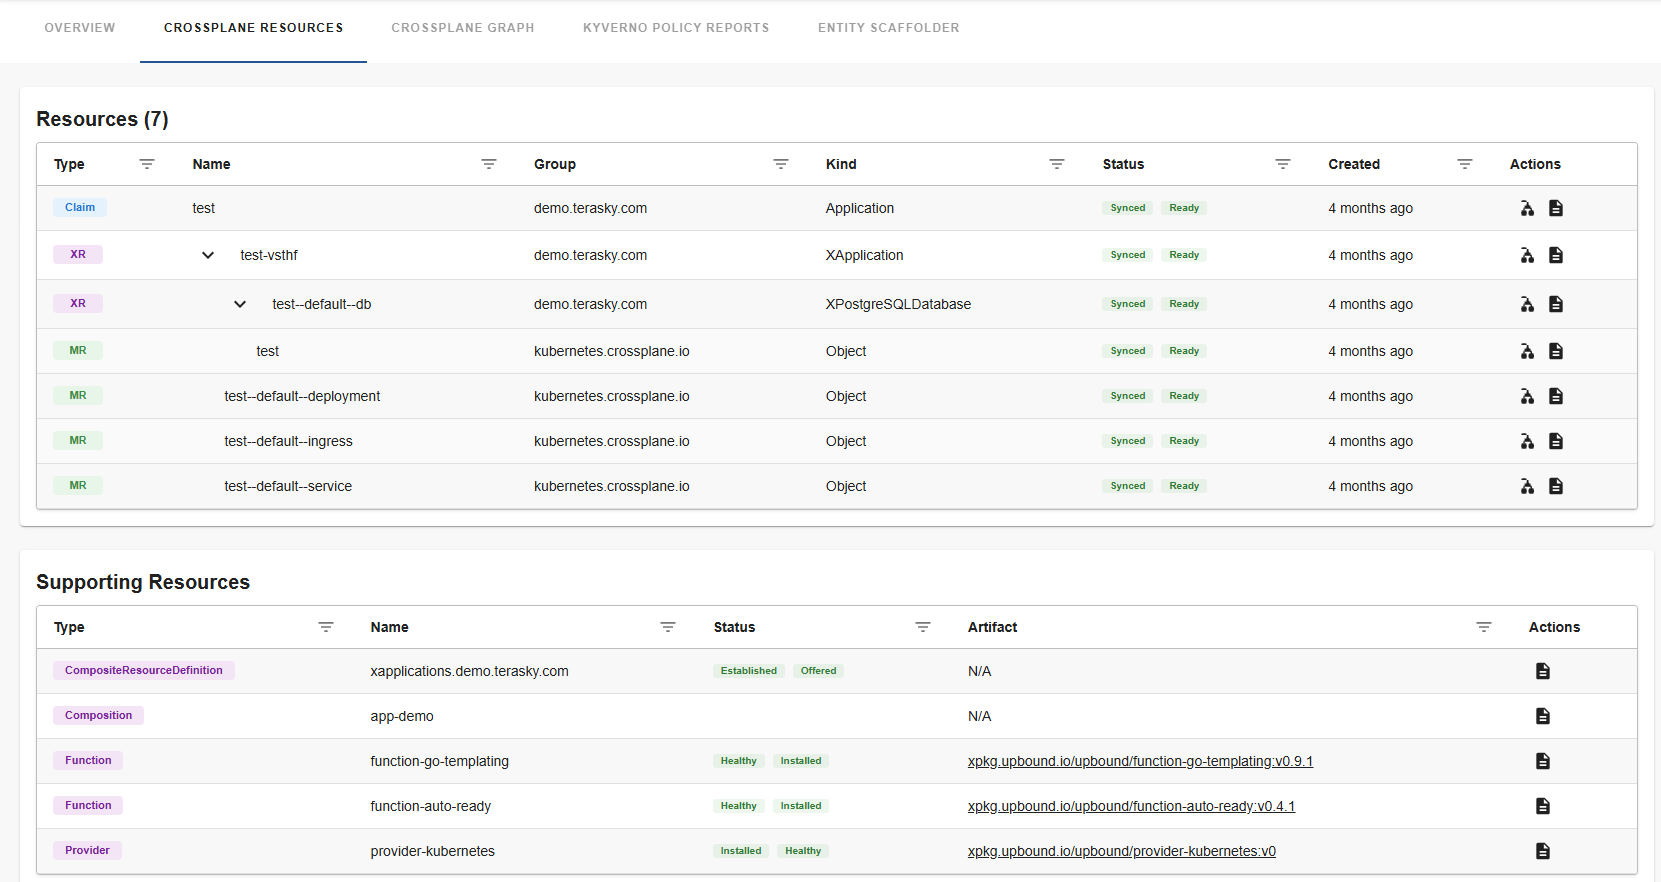Select the XPostgreSQLDatabase kind cell
Image resolution: width=1661 pixels, height=882 pixels.
click(898, 304)
